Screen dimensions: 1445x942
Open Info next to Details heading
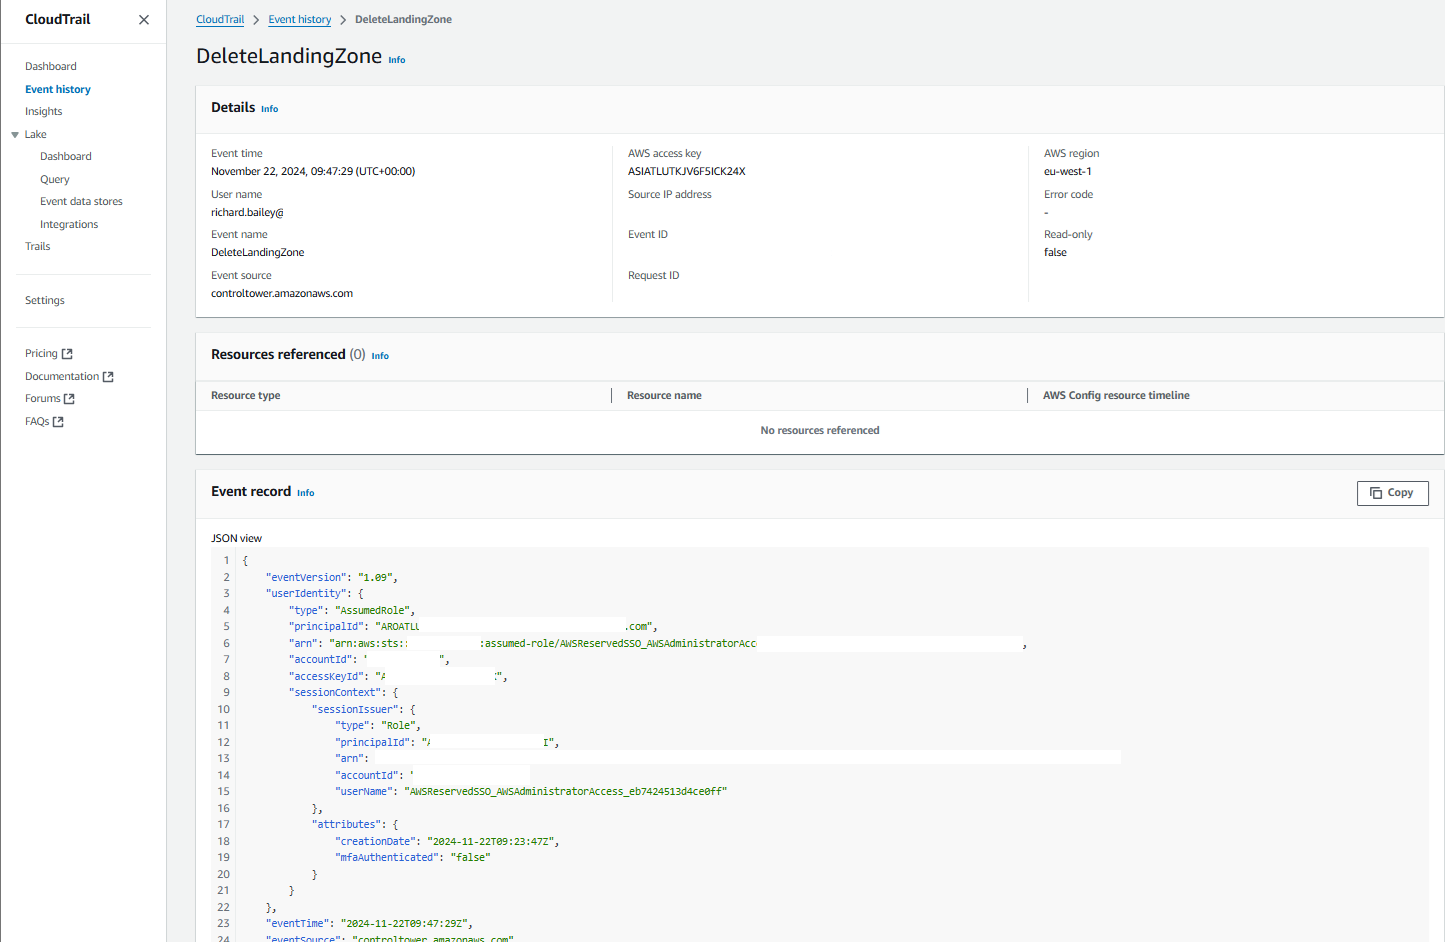[x=270, y=109]
